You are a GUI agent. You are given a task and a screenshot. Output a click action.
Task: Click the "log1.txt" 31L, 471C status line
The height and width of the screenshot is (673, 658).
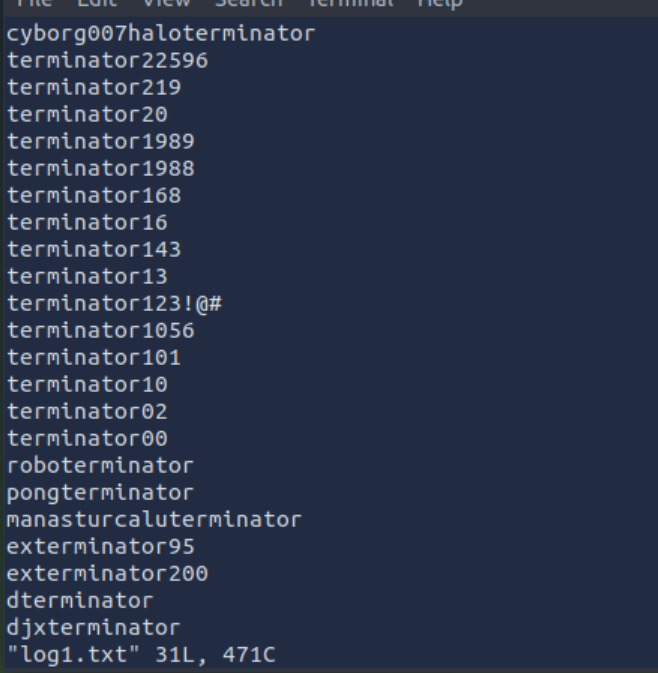click(141, 655)
